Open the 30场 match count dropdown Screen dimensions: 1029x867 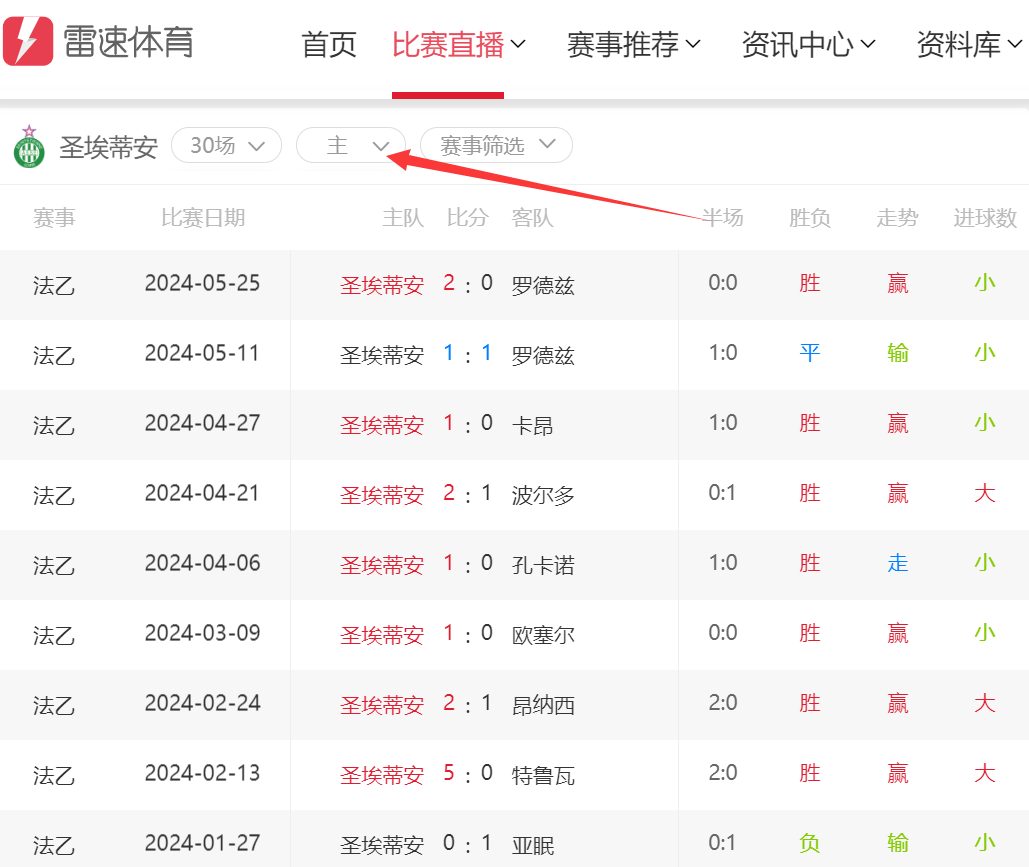pos(228,146)
